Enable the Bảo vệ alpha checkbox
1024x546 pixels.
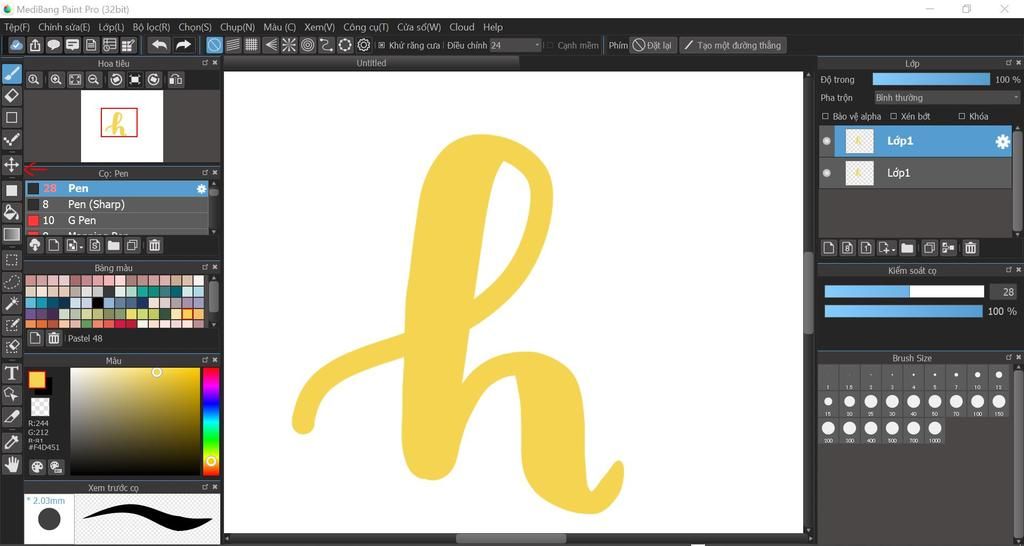825,116
